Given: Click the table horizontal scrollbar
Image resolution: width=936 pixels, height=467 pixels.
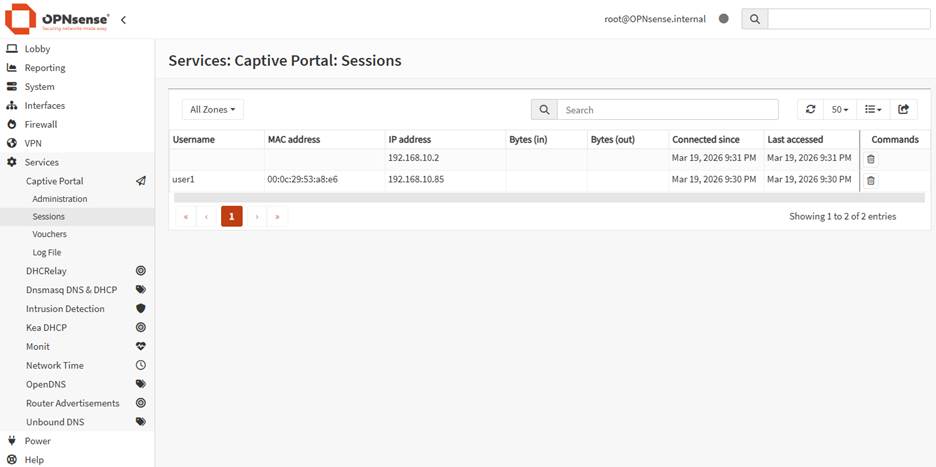Looking at the screenshot, I should coord(548,198).
